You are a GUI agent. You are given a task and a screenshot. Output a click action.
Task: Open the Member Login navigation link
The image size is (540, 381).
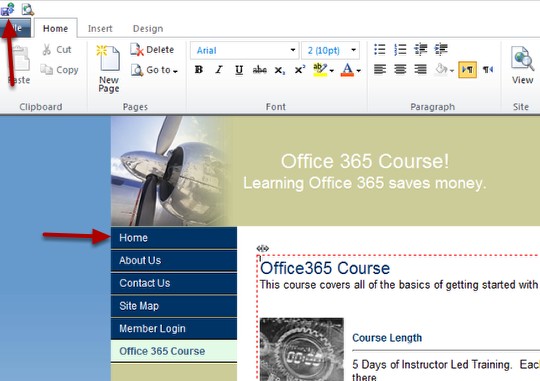tap(174, 329)
